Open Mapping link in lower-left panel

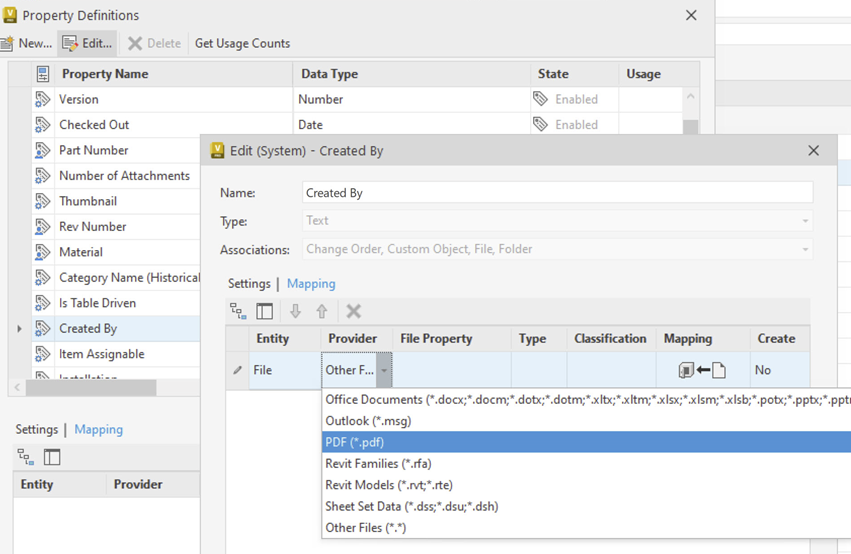point(98,429)
